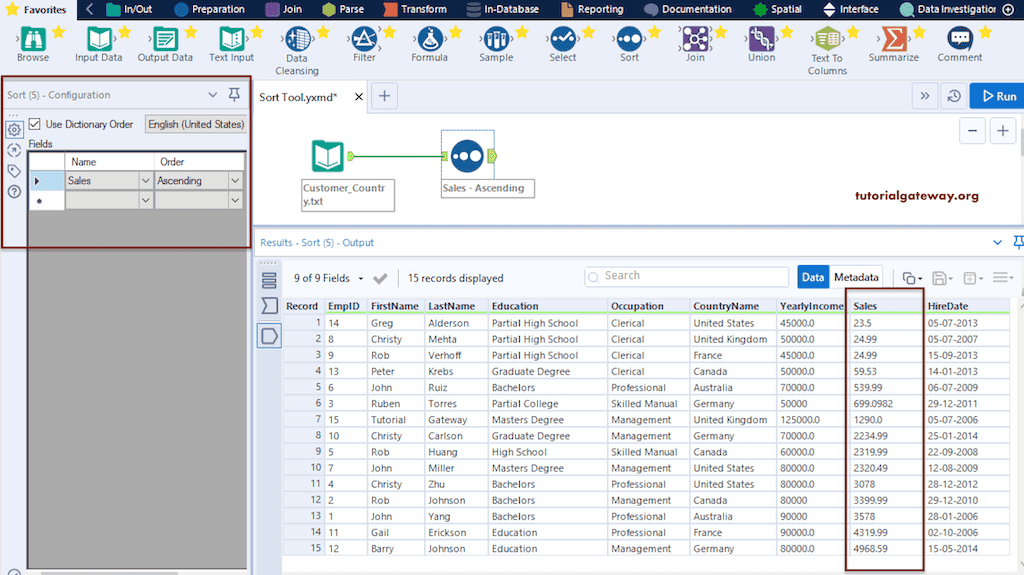Open the Preparation tool category tab

(x=209, y=9)
